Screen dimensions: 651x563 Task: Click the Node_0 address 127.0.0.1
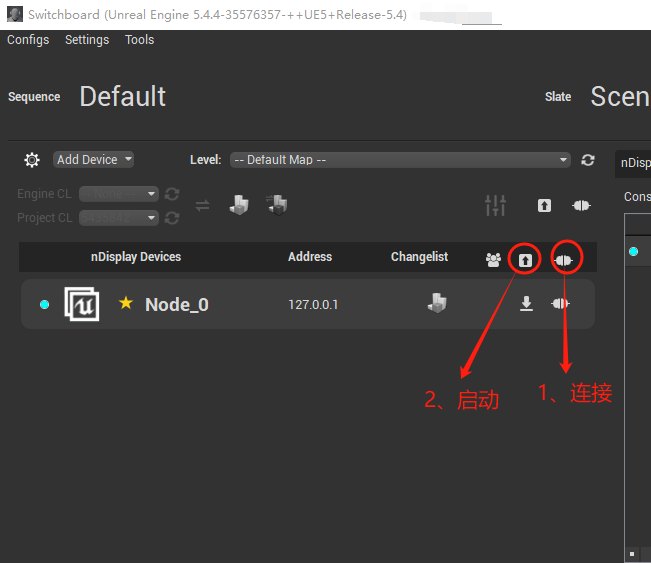click(313, 305)
